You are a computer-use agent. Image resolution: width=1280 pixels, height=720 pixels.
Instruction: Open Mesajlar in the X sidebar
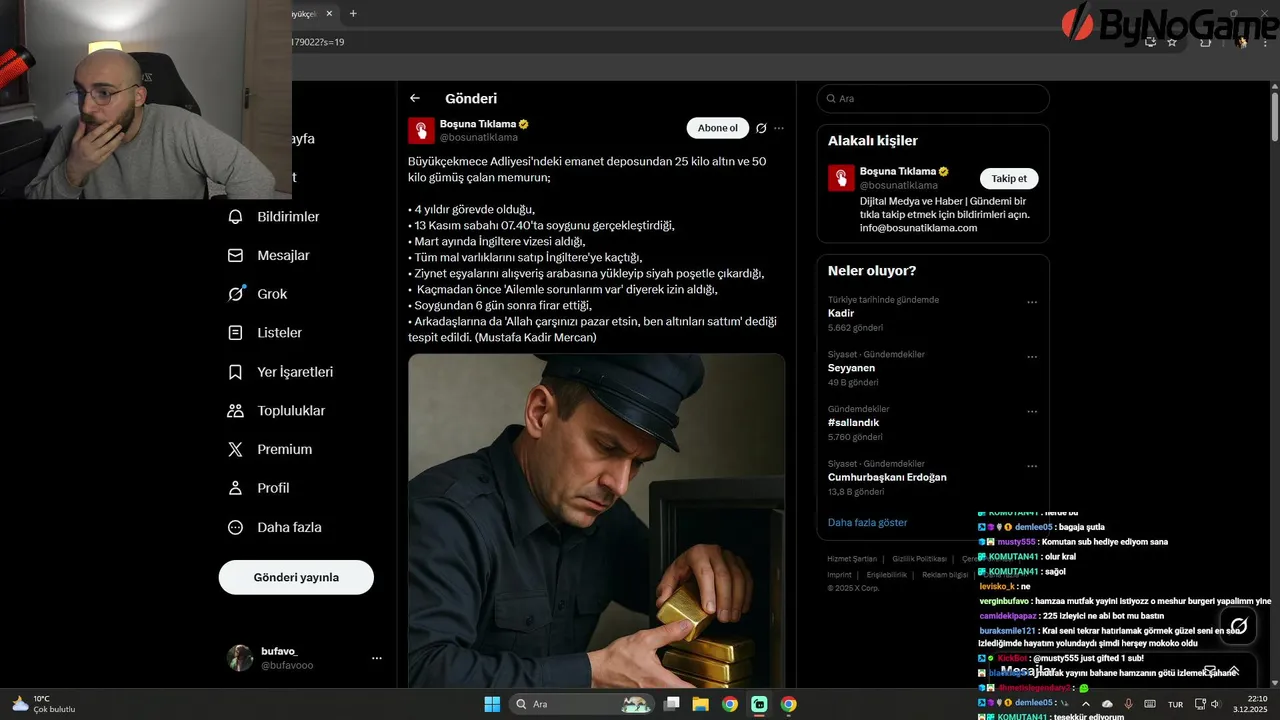point(270,256)
